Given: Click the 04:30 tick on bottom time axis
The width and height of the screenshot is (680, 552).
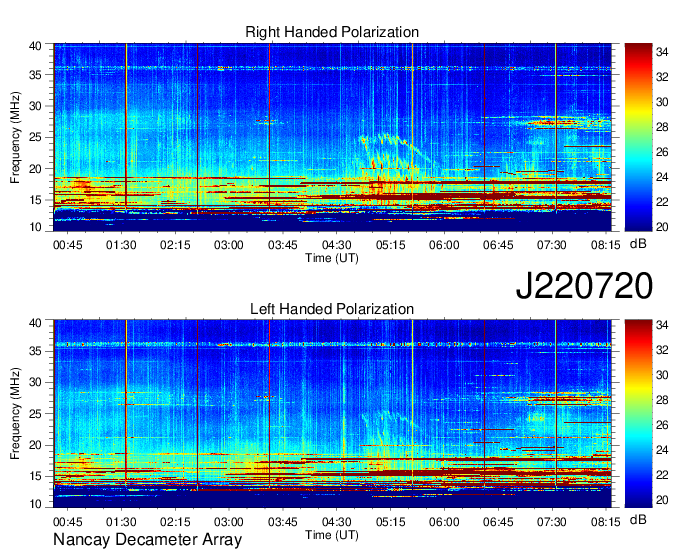Looking at the screenshot, I should pos(337,522).
